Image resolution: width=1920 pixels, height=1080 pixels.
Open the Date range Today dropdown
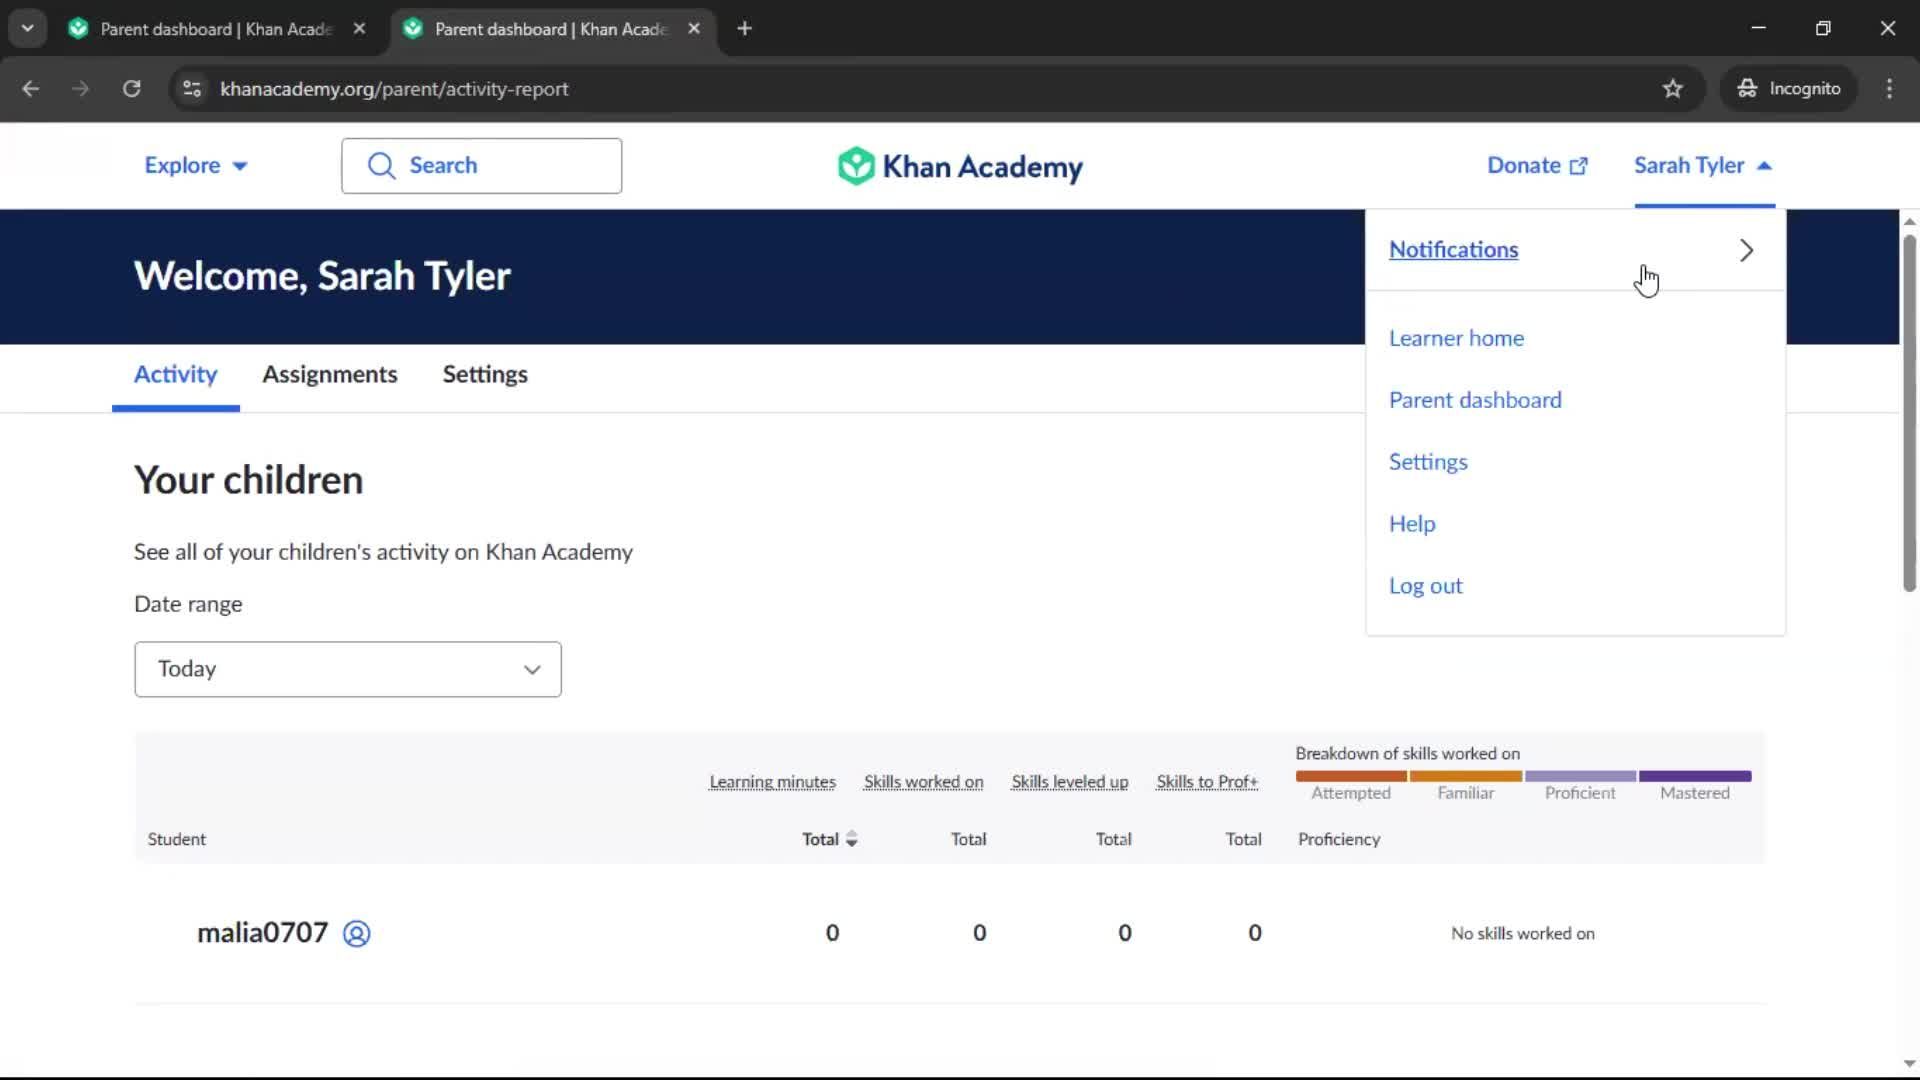point(348,669)
